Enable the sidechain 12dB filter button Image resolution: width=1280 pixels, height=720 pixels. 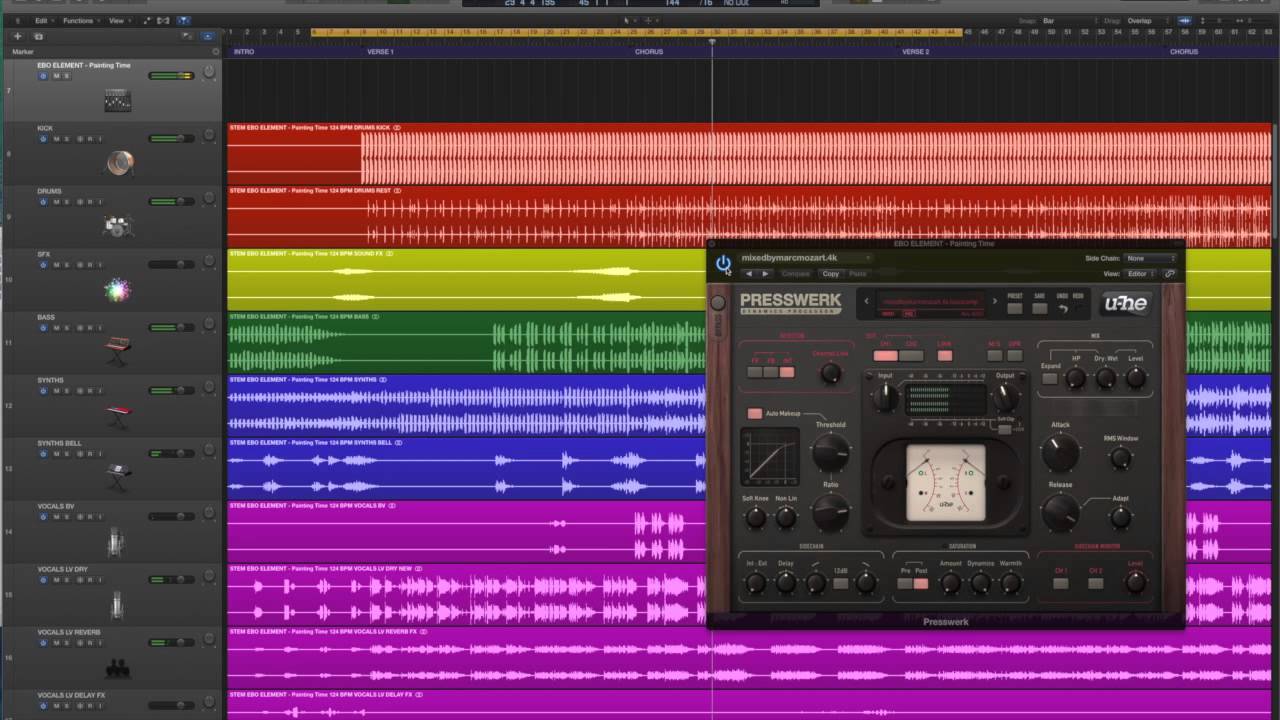[841, 583]
